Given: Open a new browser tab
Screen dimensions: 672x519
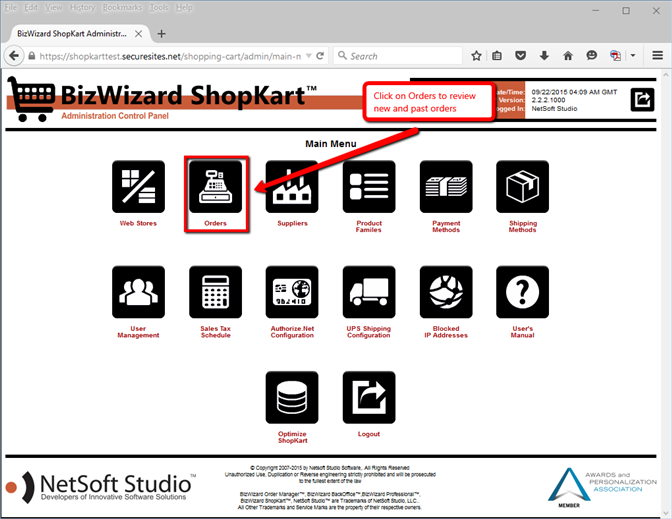Looking at the screenshot, I should [x=162, y=33].
